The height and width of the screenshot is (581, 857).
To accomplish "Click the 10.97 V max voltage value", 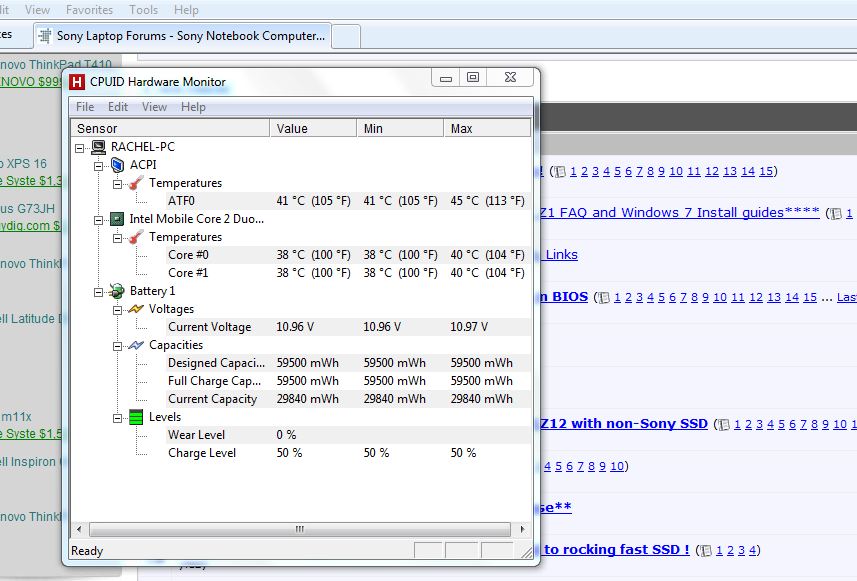I will click(469, 327).
